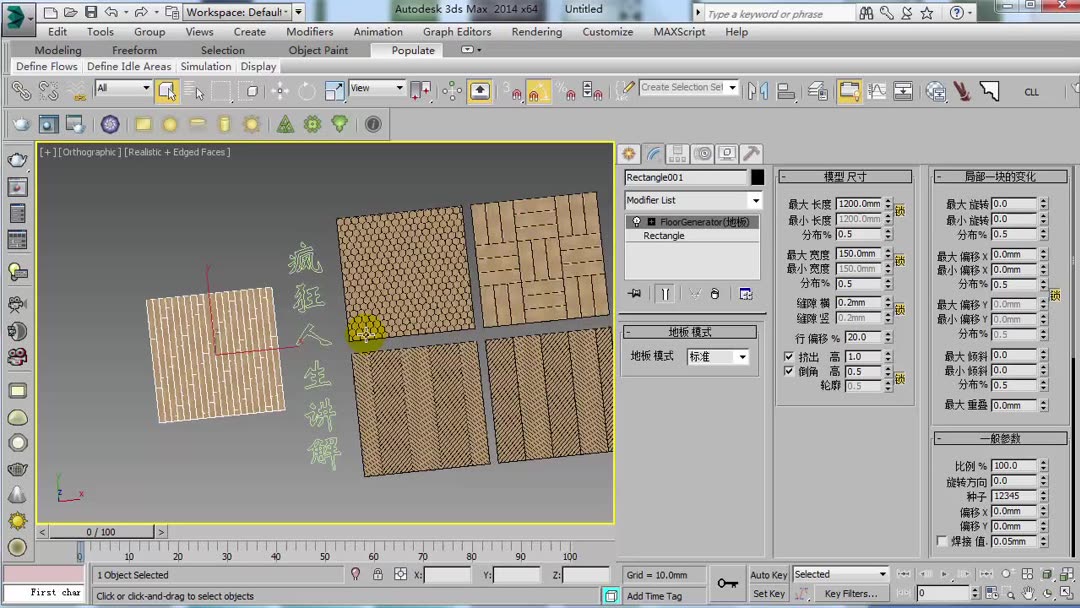
Task: Click the Set Key button
Action: click(x=770, y=592)
